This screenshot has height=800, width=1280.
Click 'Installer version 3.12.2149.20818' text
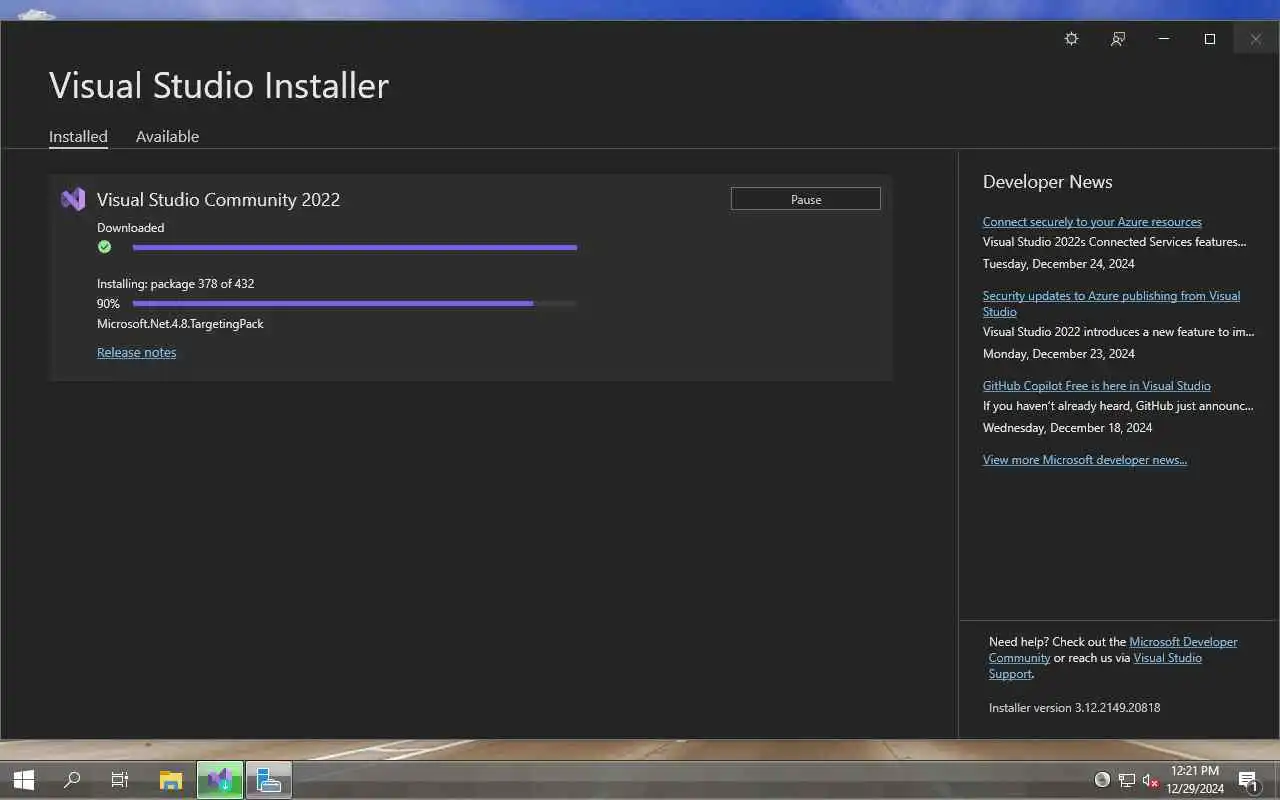point(1074,708)
